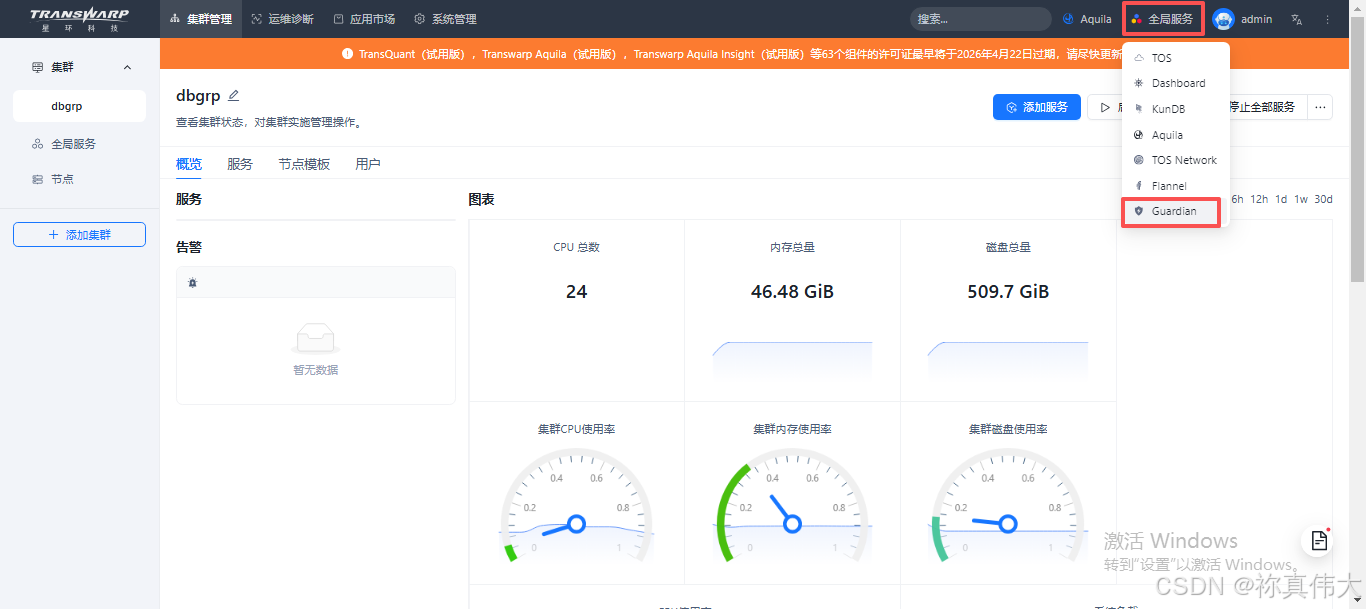
Task: Click the admin avatar icon
Action: click(1223, 19)
